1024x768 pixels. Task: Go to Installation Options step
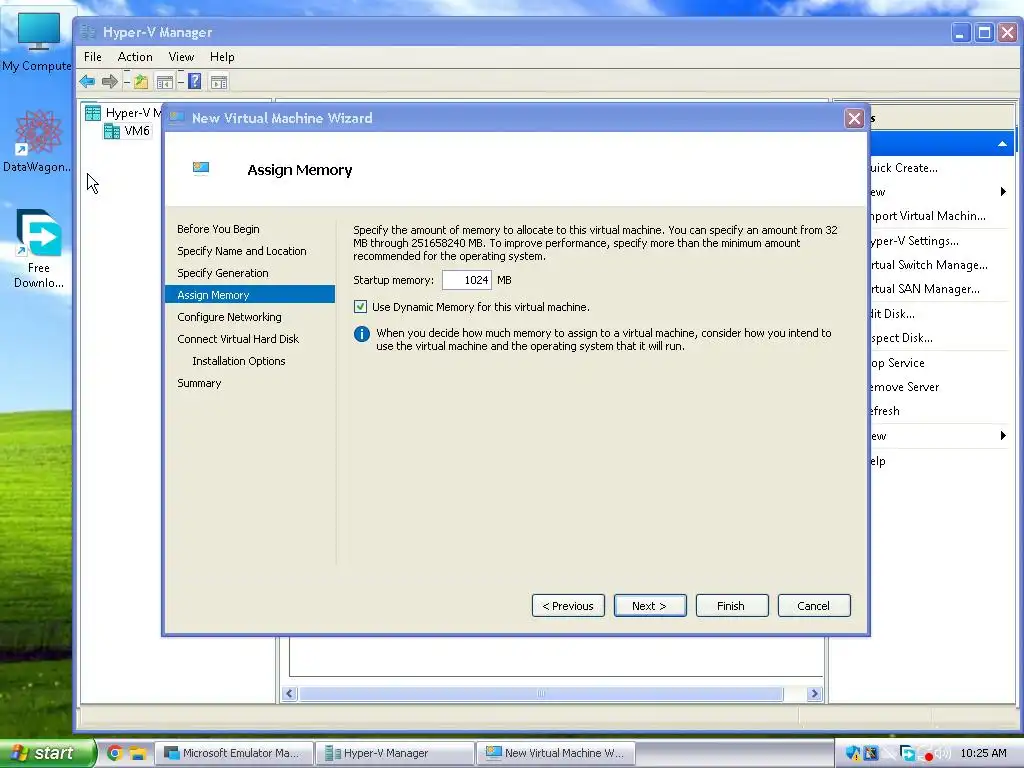238,361
